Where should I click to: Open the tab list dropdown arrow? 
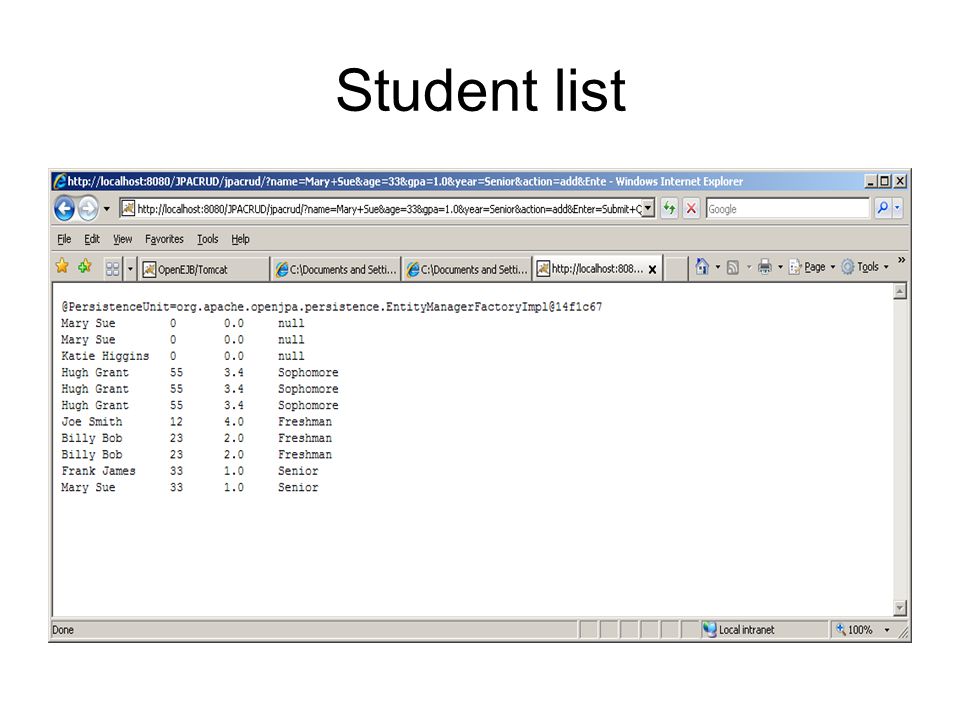130,269
